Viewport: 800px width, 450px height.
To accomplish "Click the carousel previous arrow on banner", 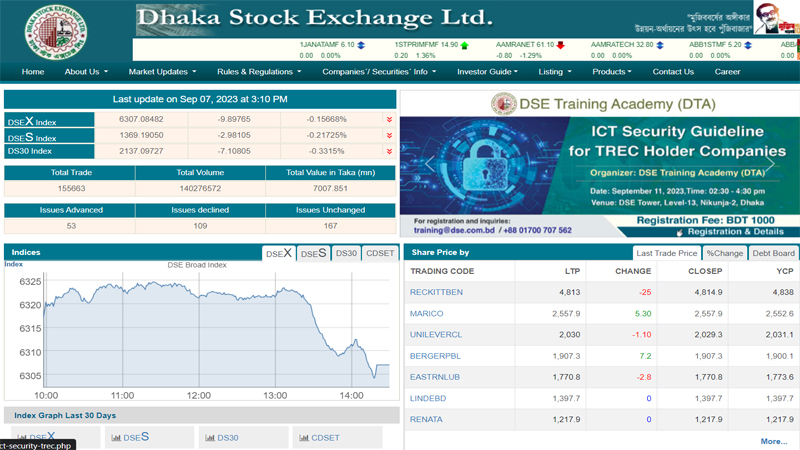I will (x=430, y=165).
